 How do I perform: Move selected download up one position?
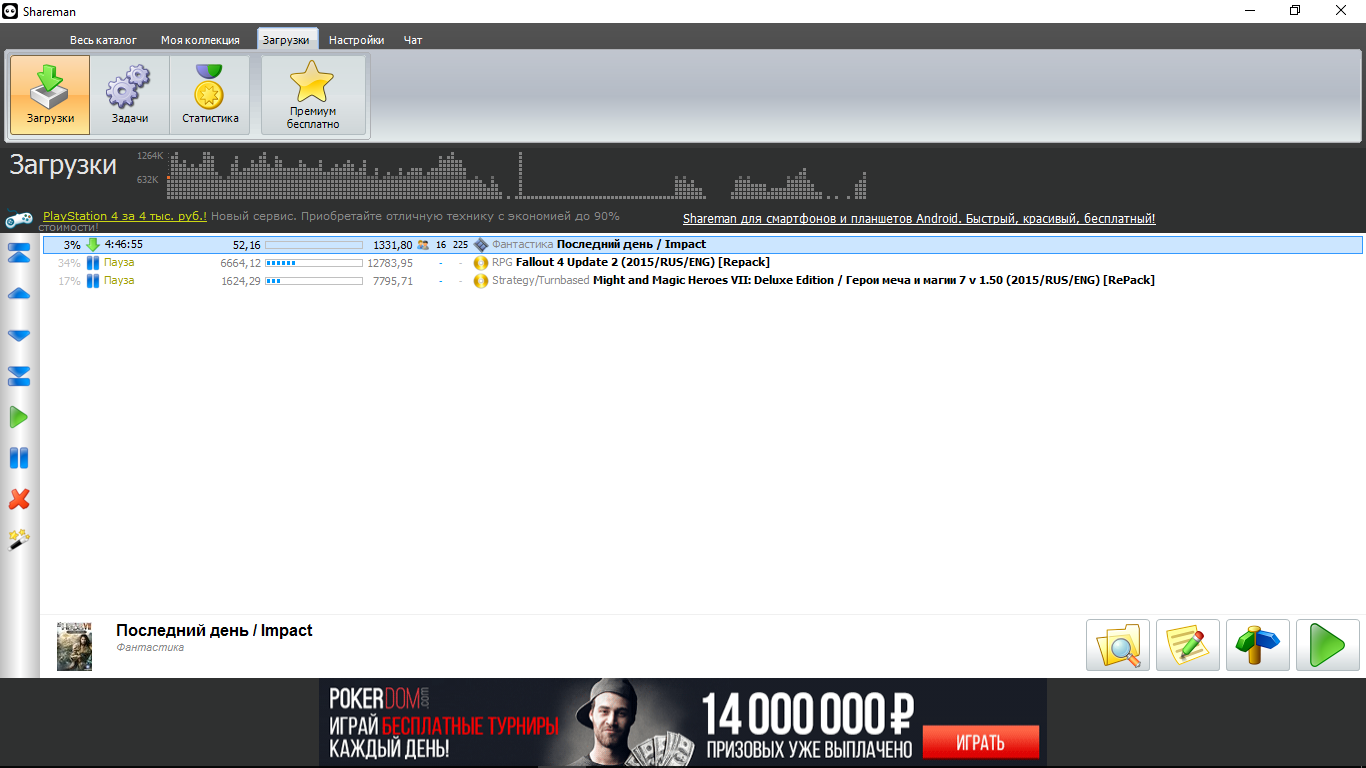pos(19,294)
